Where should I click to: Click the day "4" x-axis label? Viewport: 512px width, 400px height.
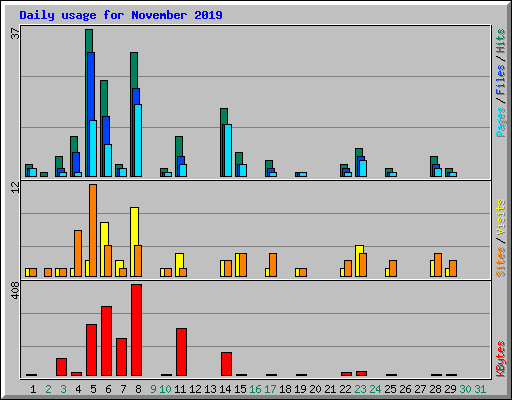click(78, 389)
